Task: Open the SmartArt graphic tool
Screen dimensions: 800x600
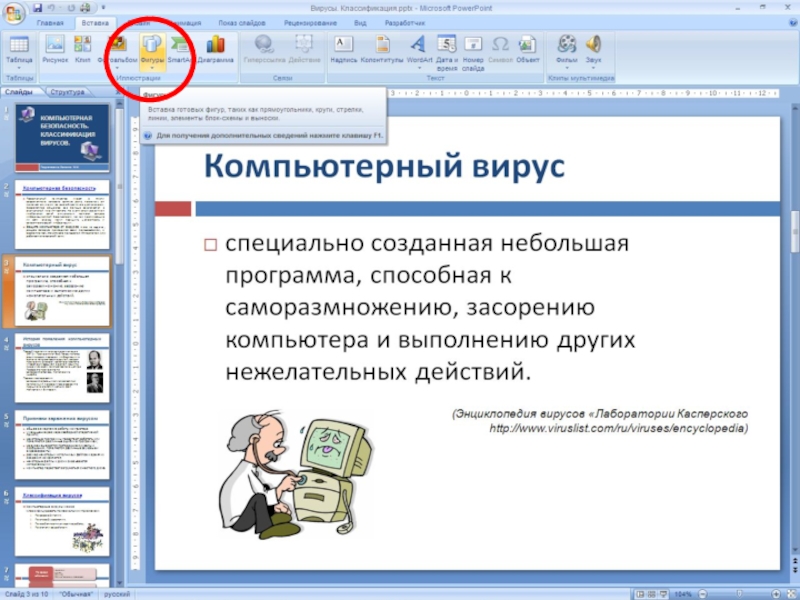Action: (180, 46)
